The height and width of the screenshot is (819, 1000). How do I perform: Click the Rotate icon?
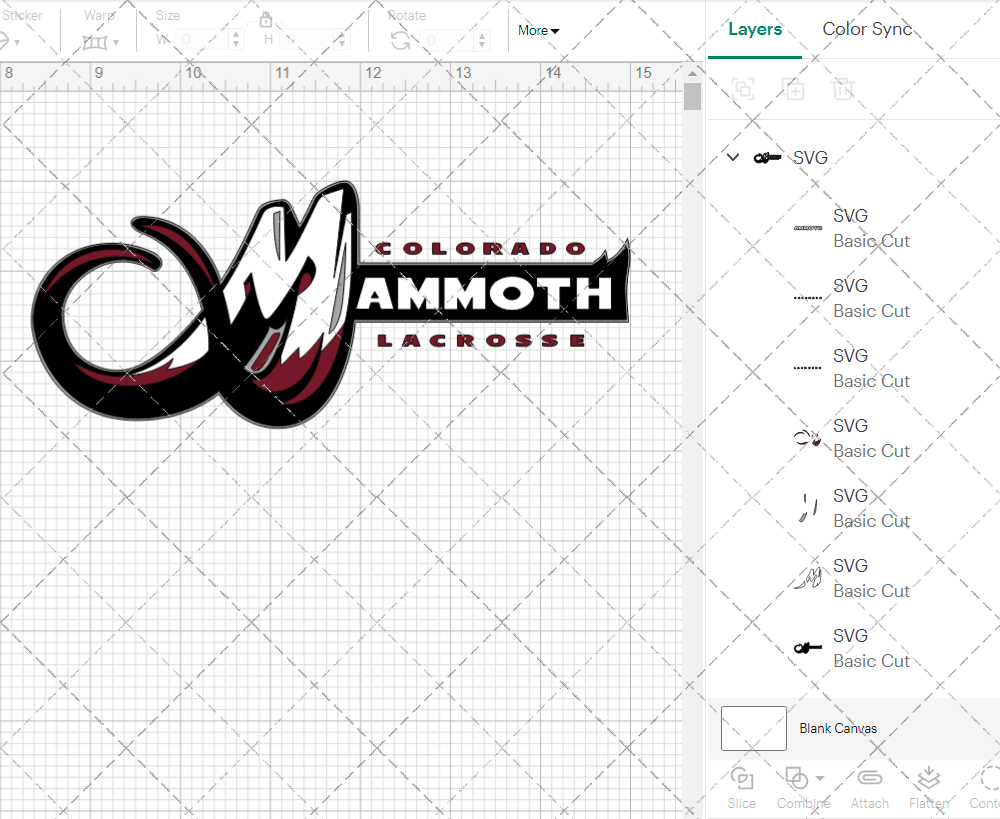click(401, 41)
